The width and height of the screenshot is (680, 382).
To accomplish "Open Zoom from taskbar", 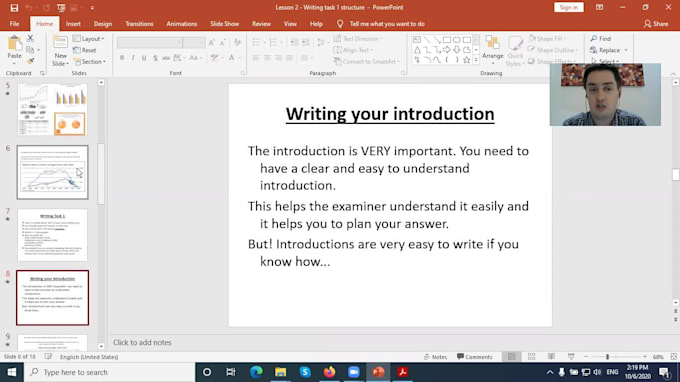I will pos(354,372).
